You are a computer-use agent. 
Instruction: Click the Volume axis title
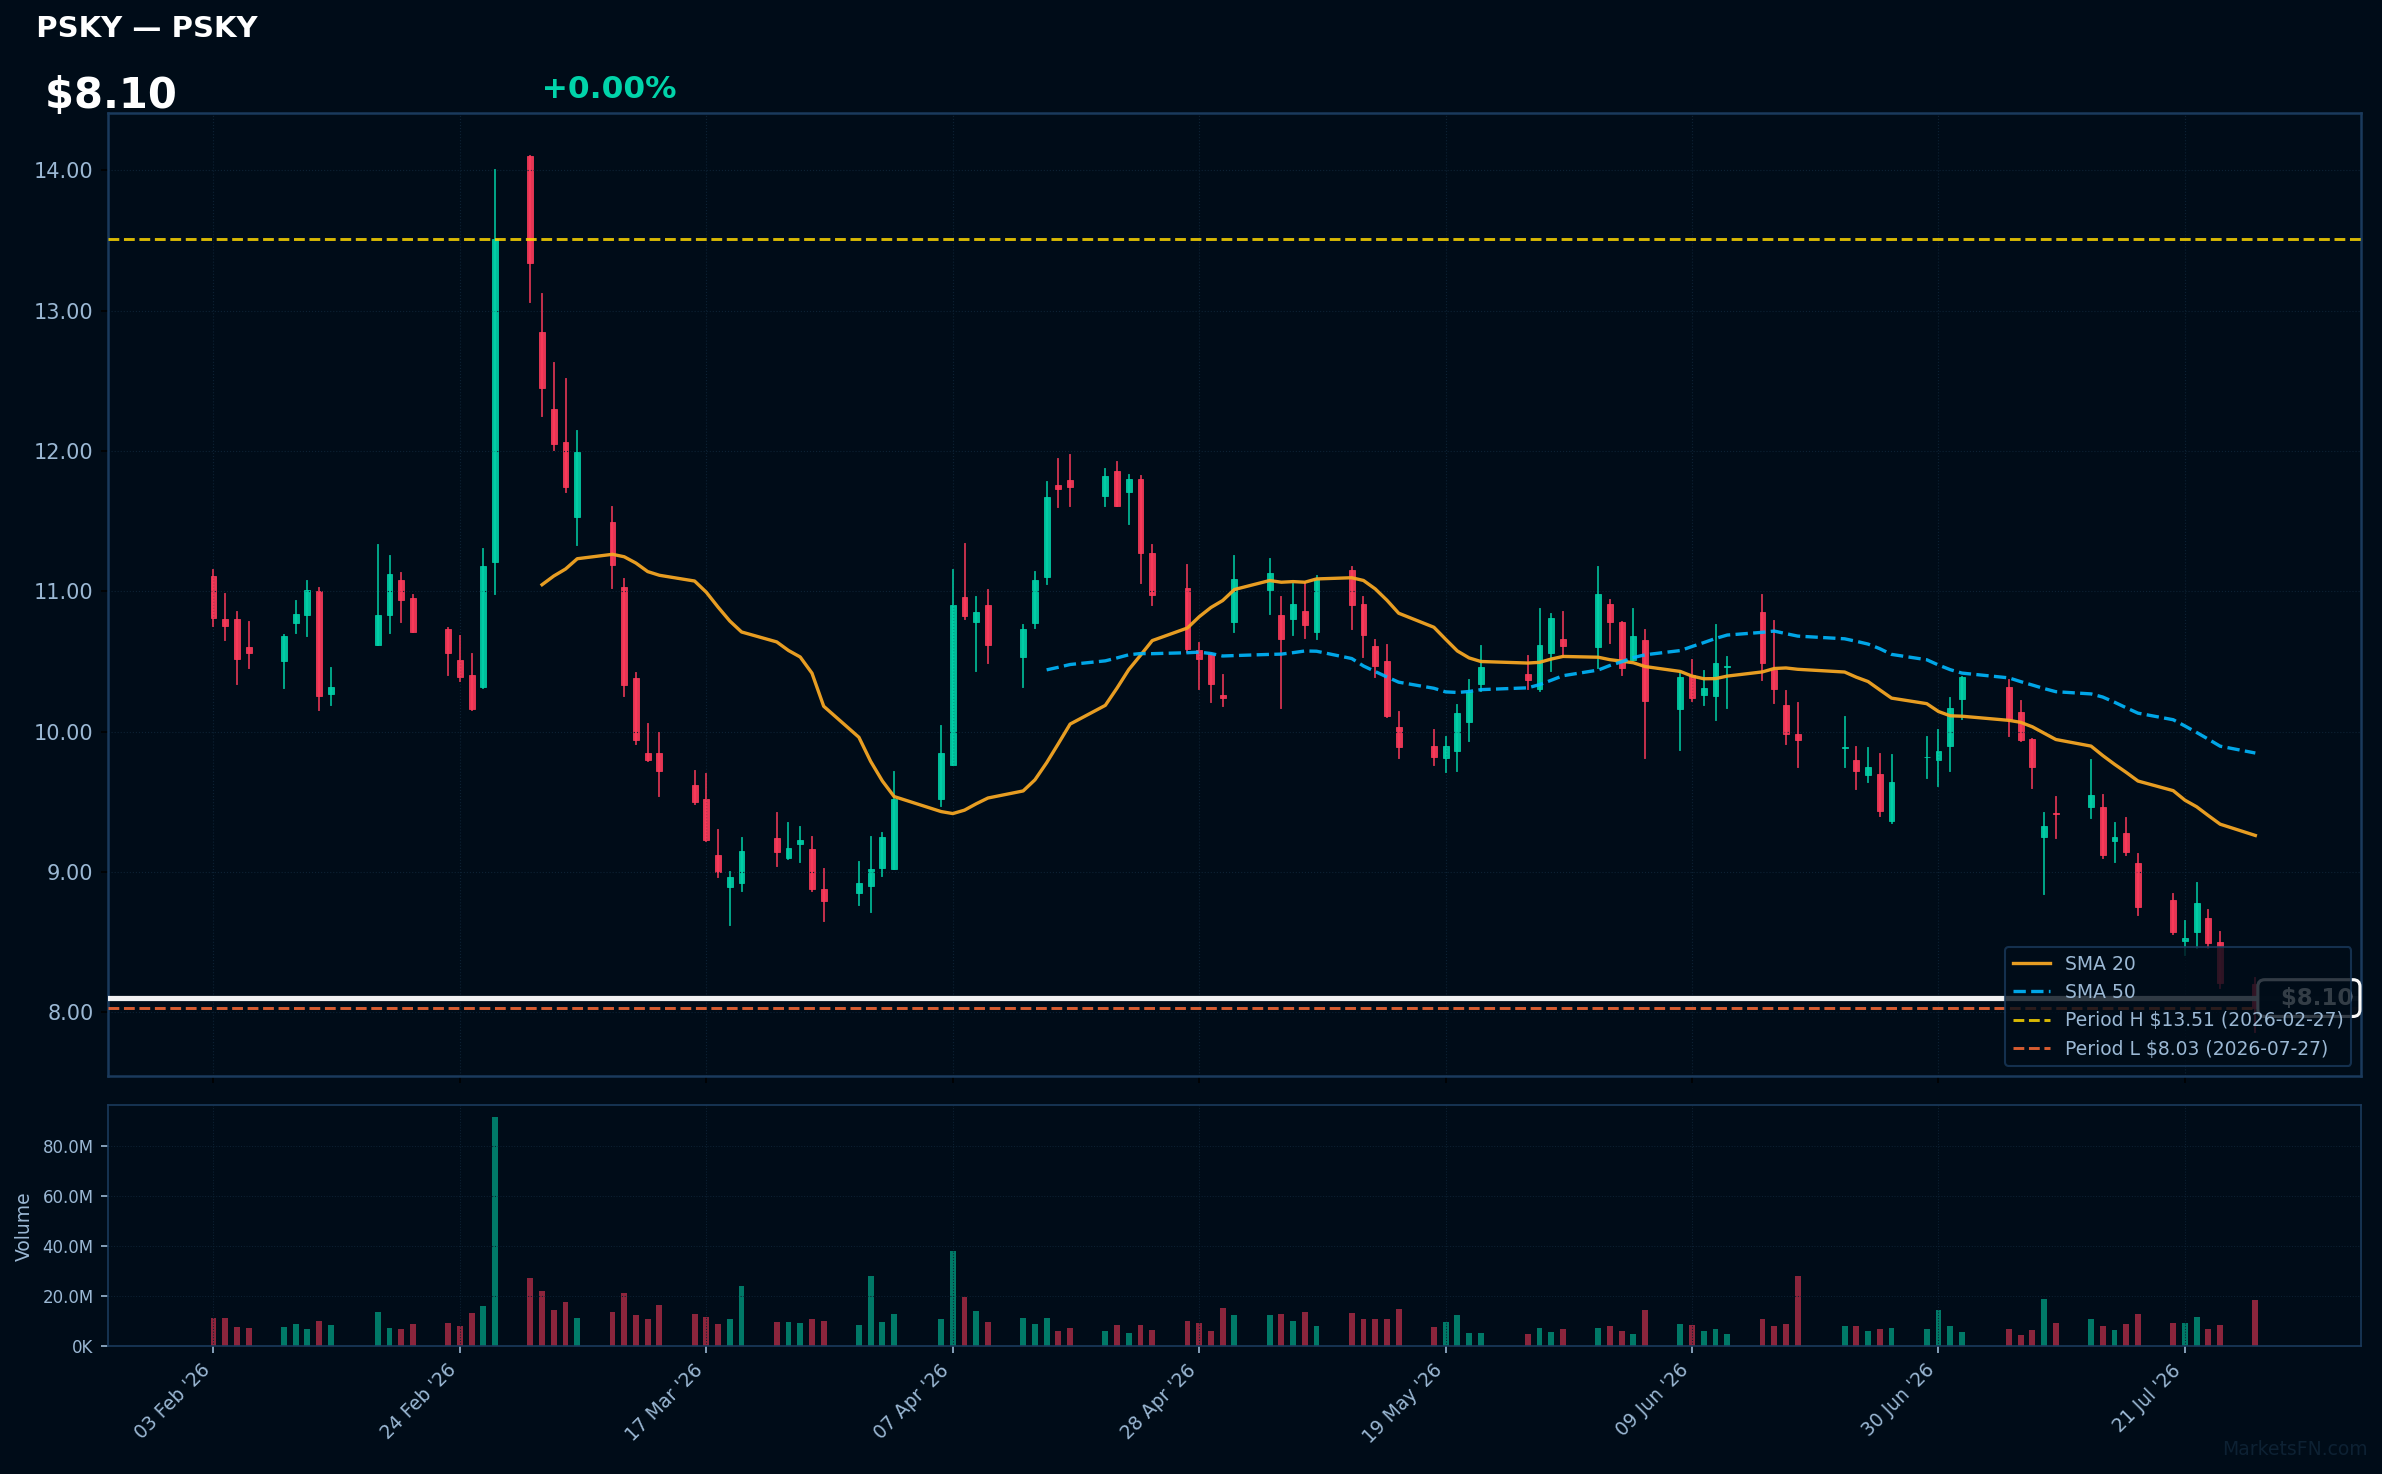(23, 1226)
